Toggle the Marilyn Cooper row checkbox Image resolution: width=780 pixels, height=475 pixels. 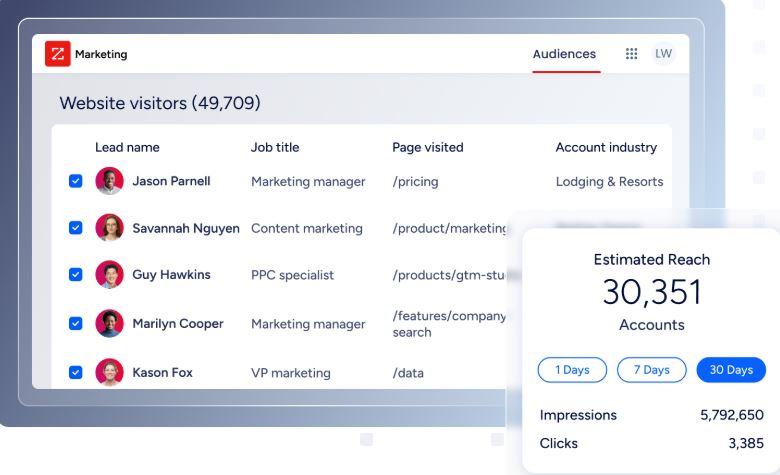[76, 323]
